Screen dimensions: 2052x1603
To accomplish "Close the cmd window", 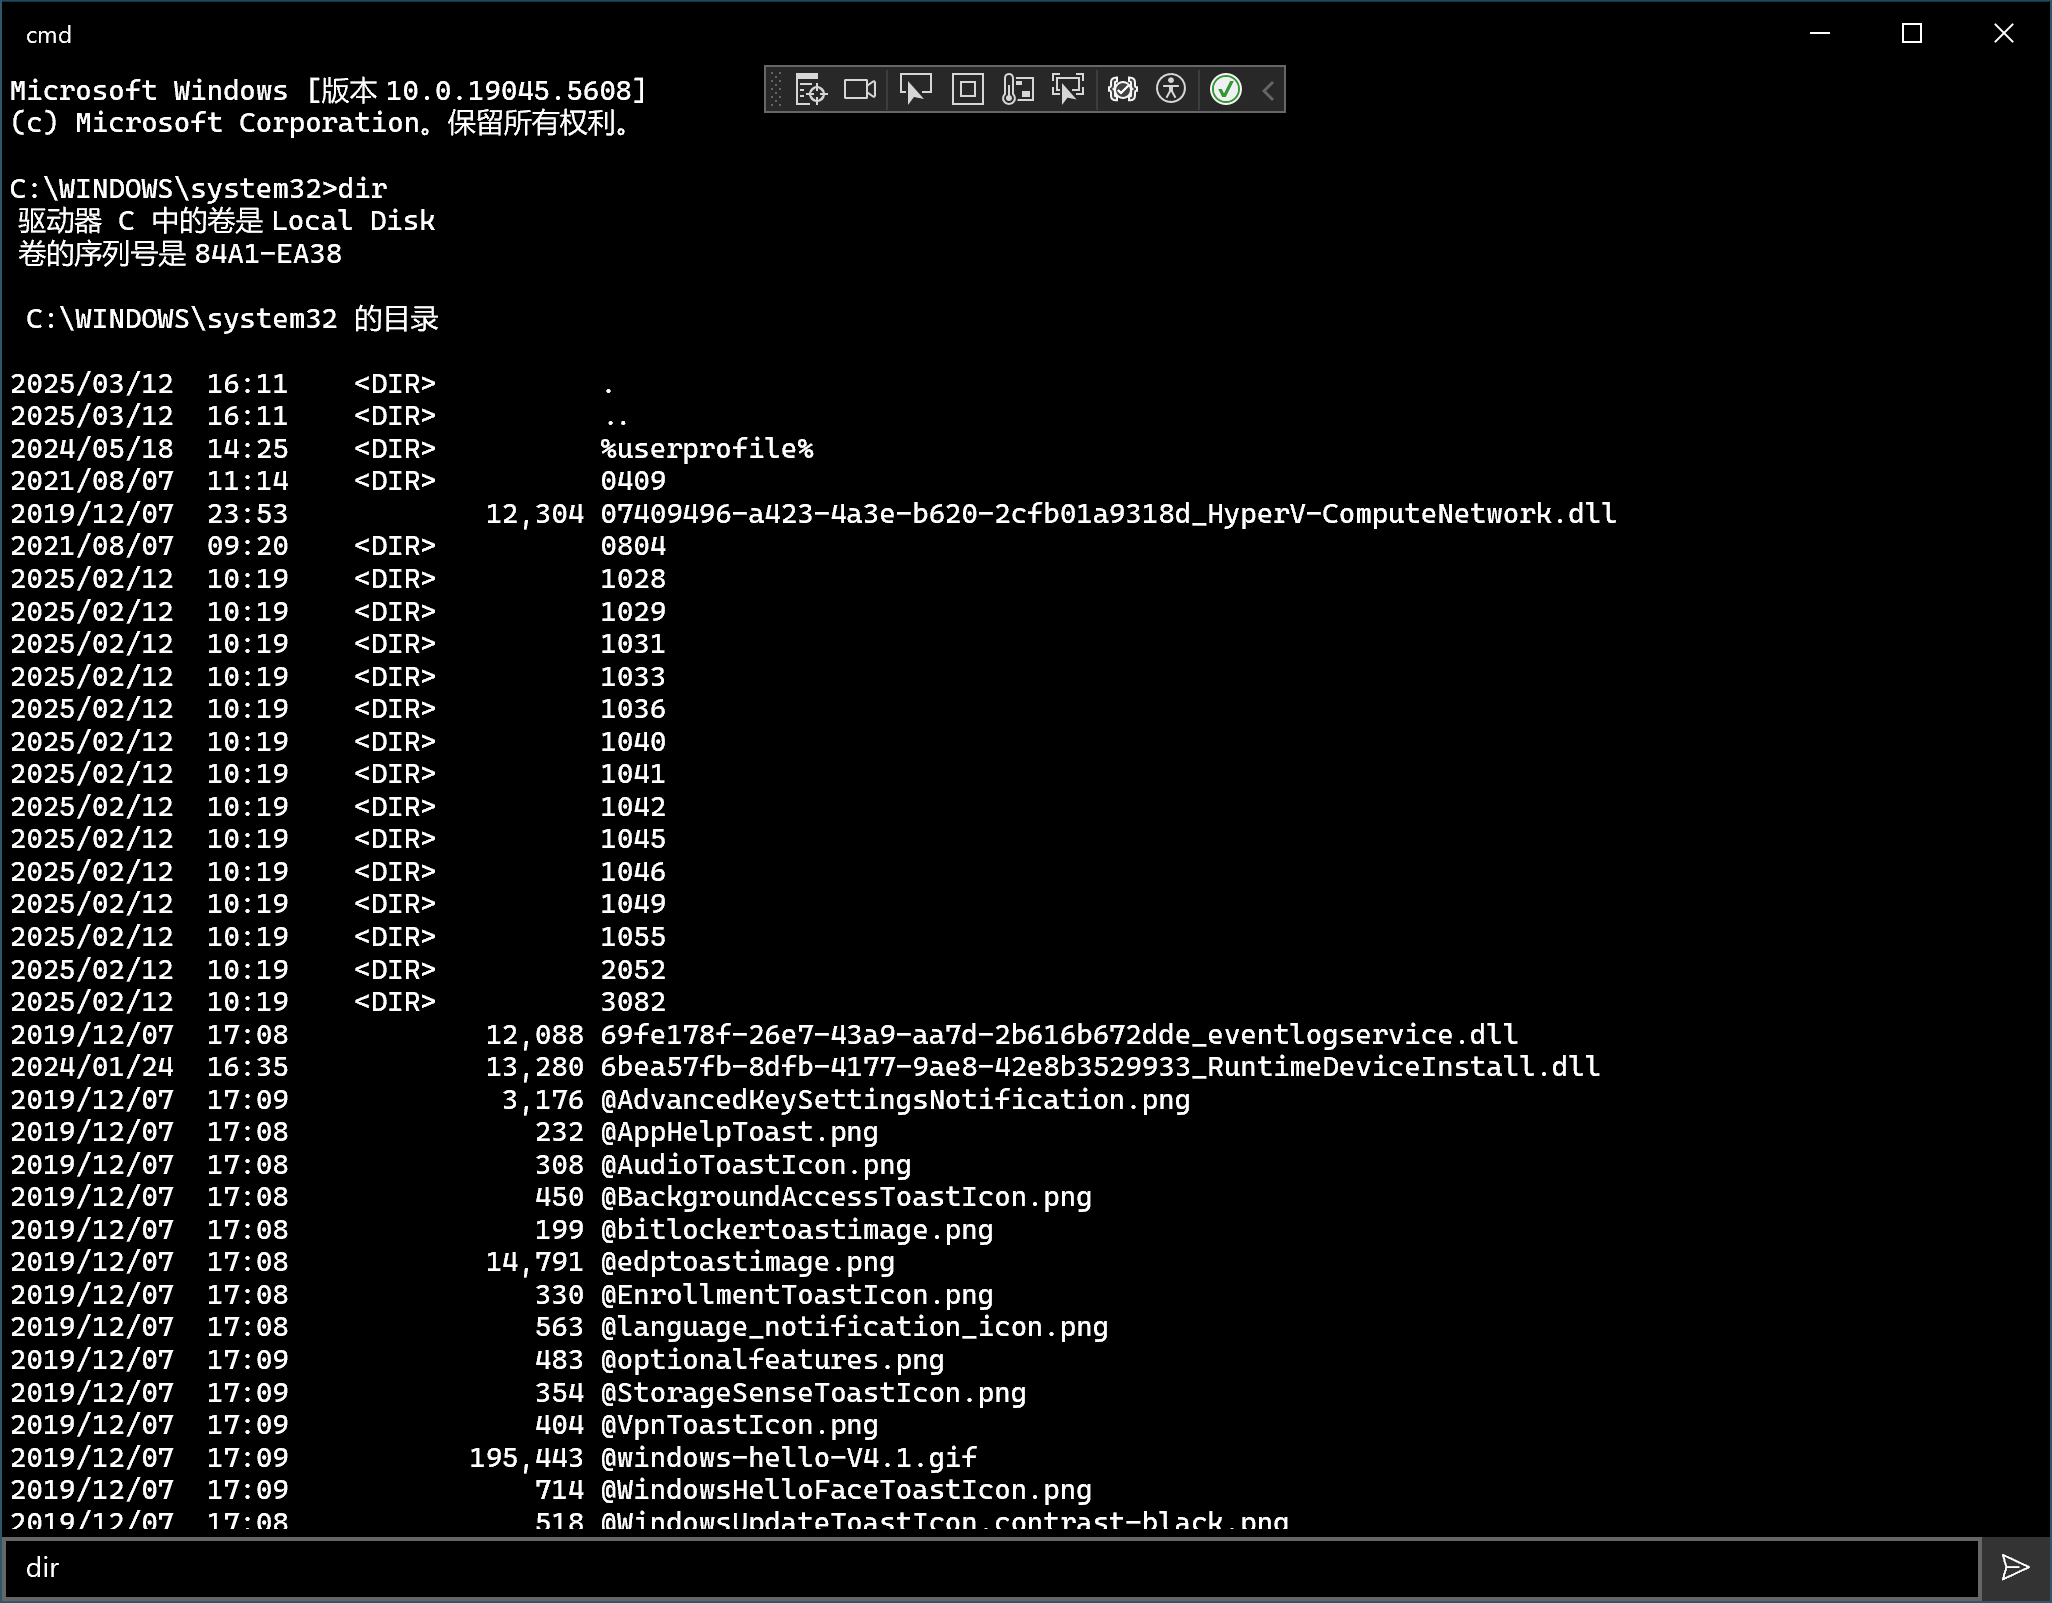I will pos(2003,34).
